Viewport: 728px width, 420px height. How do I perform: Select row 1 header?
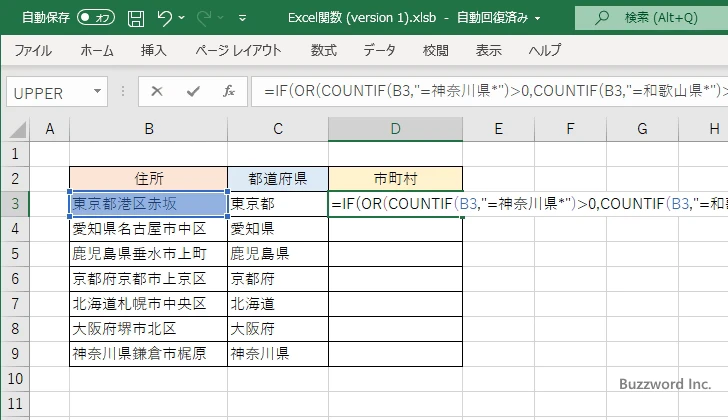pos(15,154)
